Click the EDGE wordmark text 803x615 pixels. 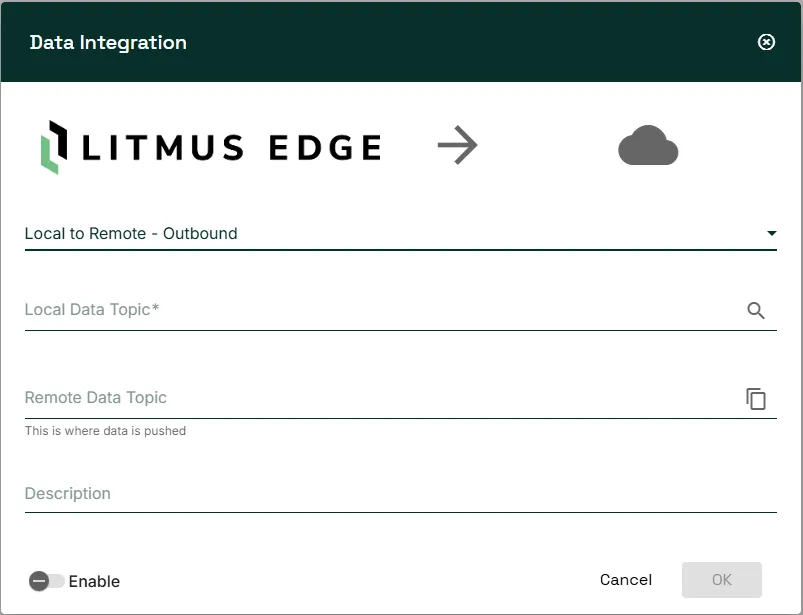click(325, 148)
